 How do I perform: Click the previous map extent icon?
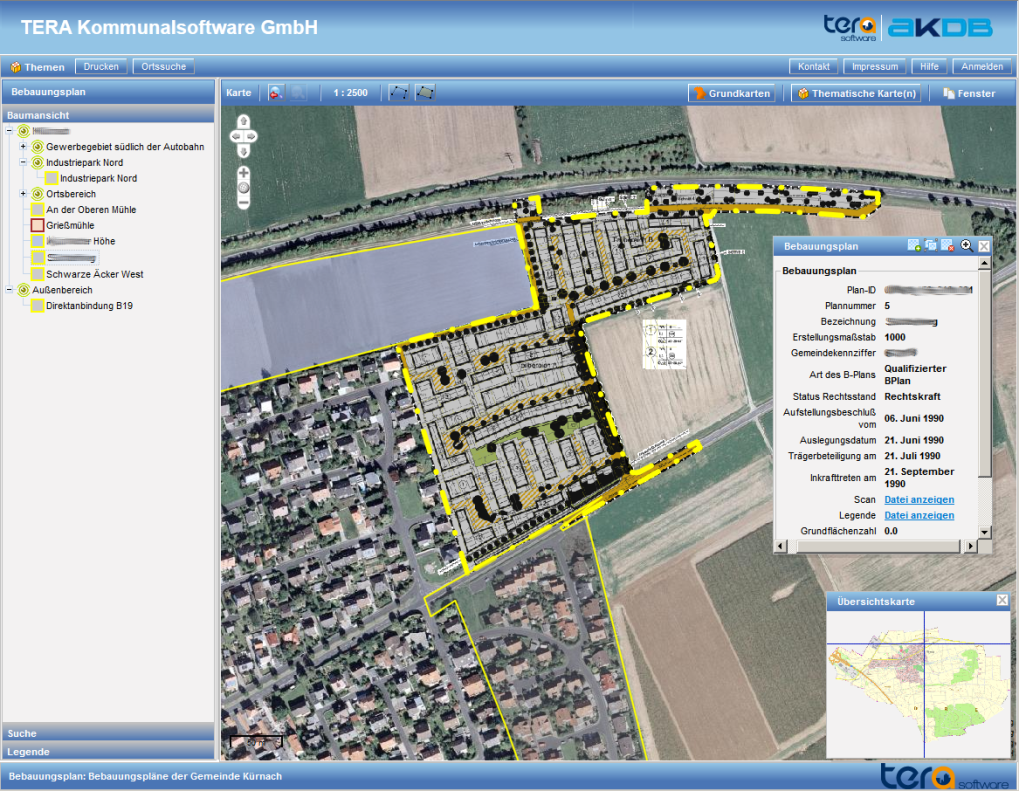pos(276,93)
